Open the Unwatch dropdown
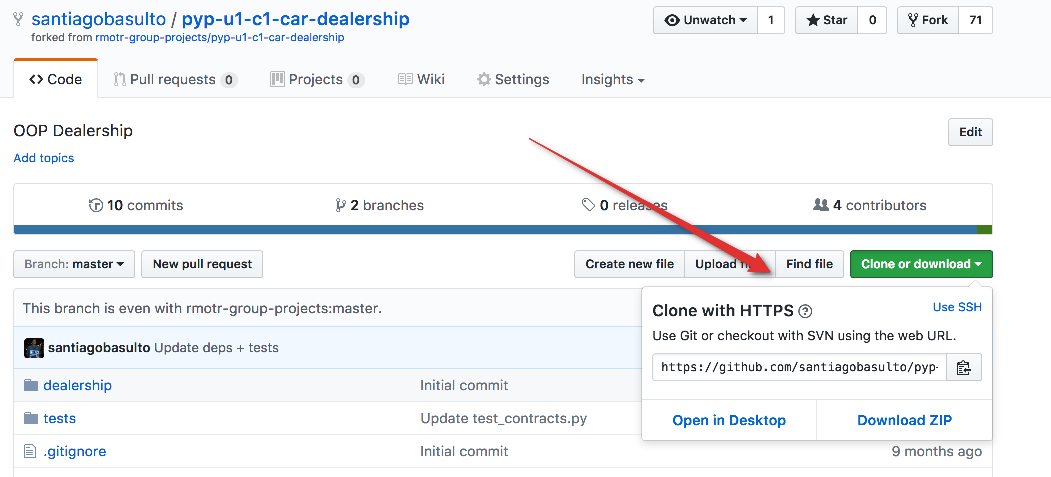This screenshot has width=1051, height=477. (705, 20)
